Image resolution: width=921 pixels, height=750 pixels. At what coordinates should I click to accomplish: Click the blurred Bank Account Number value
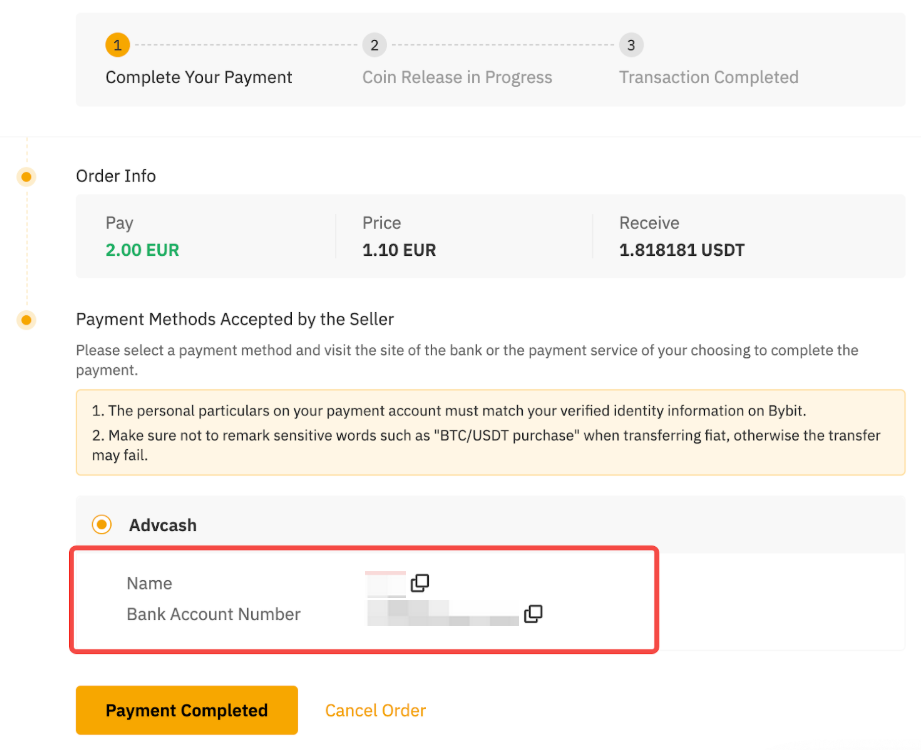click(442, 613)
